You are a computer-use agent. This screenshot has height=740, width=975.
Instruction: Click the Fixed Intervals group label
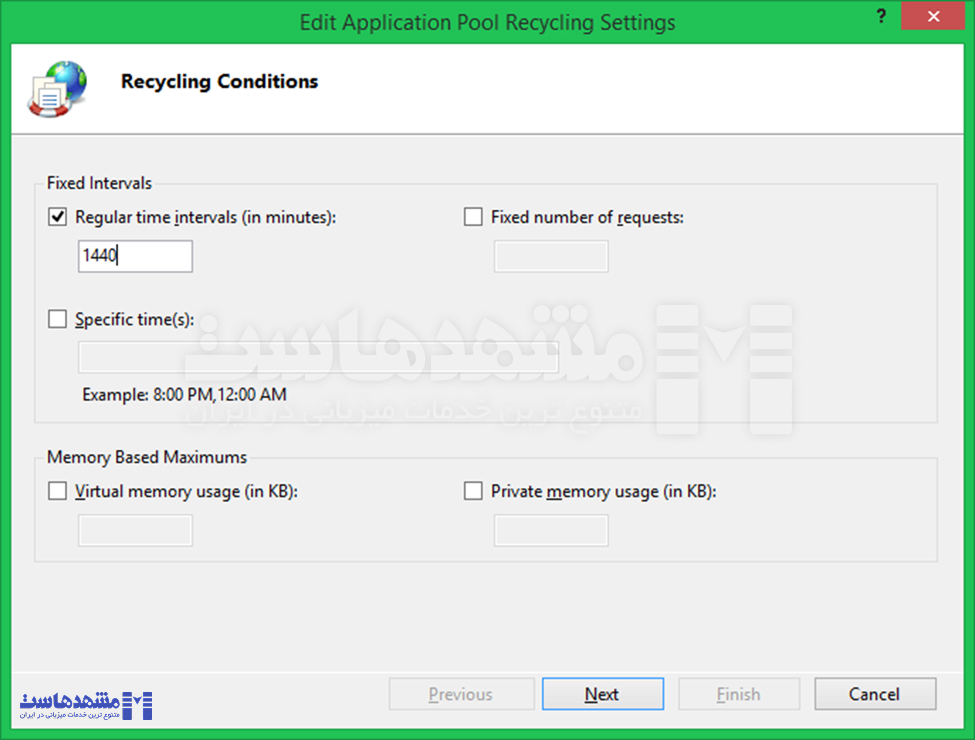[99, 183]
